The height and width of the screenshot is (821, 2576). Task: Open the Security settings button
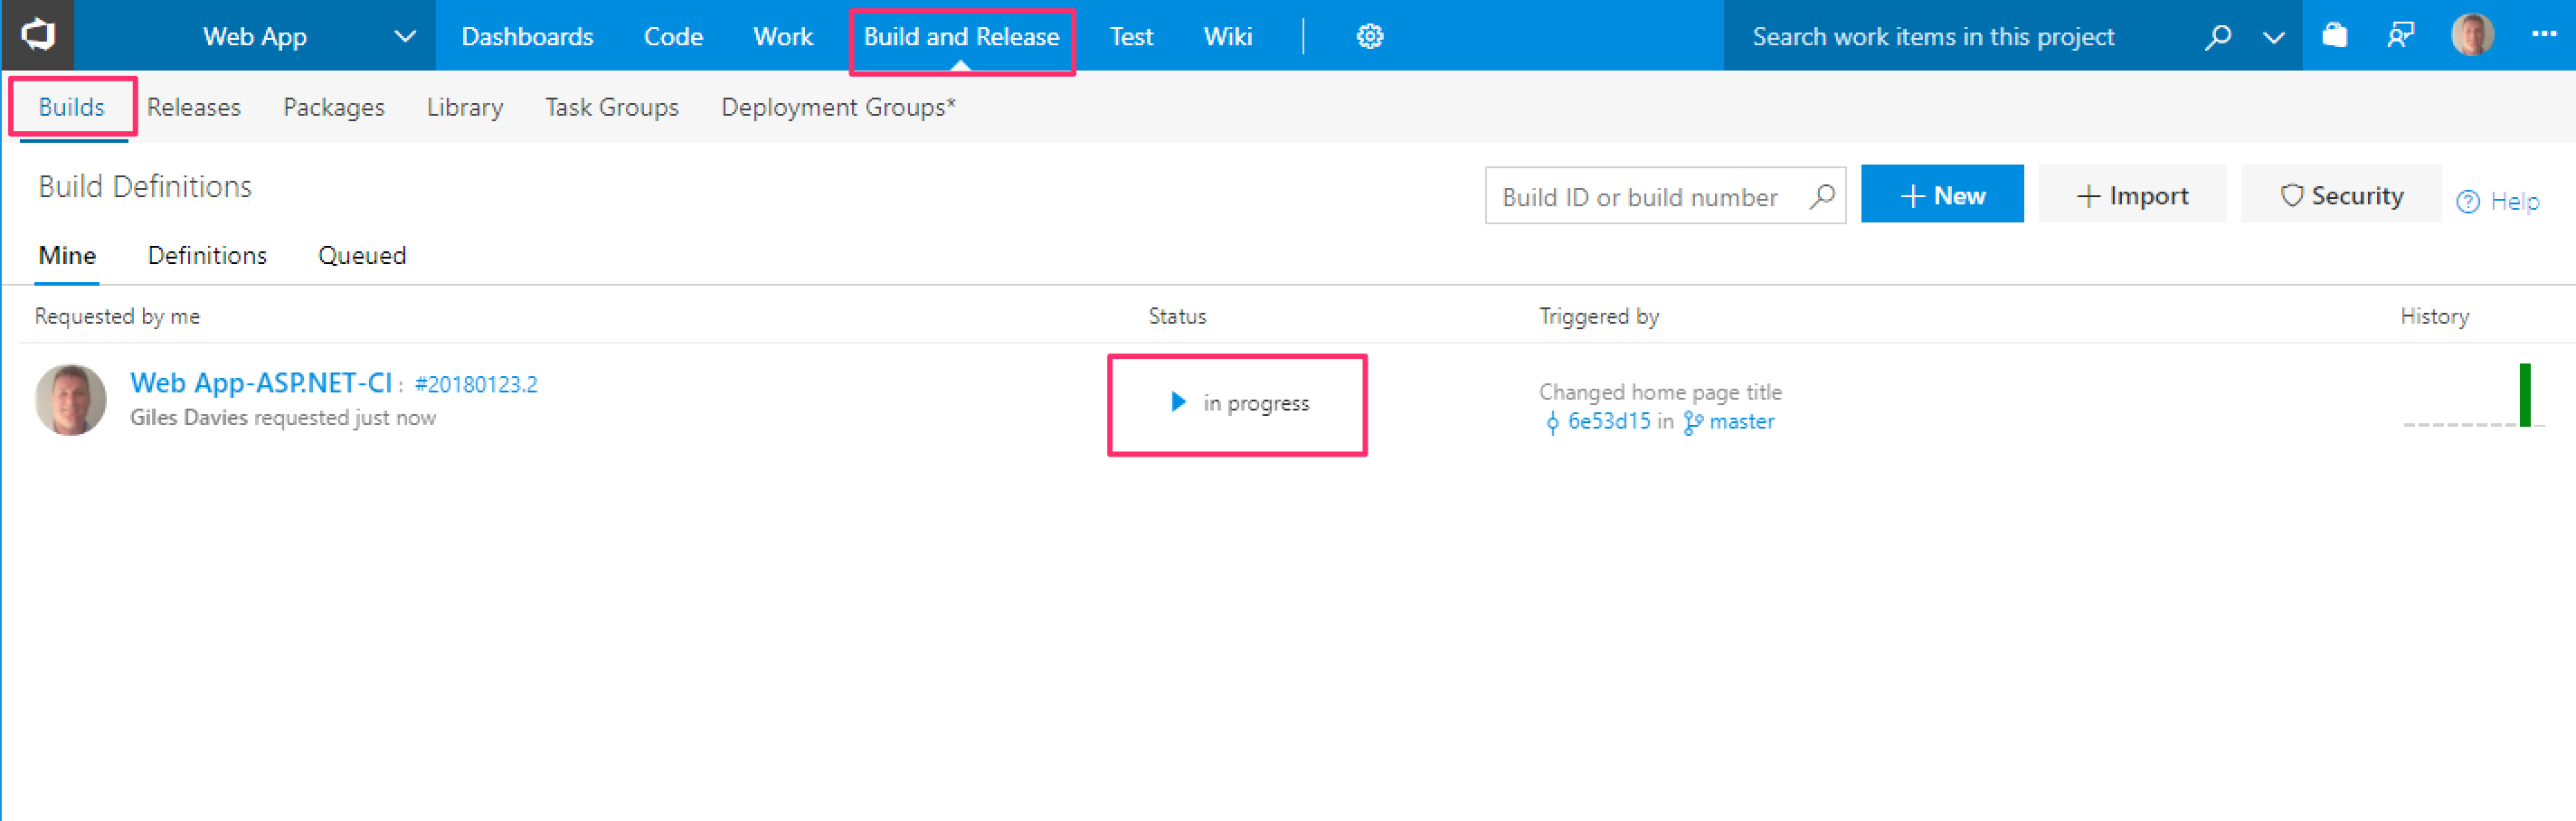tap(2340, 194)
